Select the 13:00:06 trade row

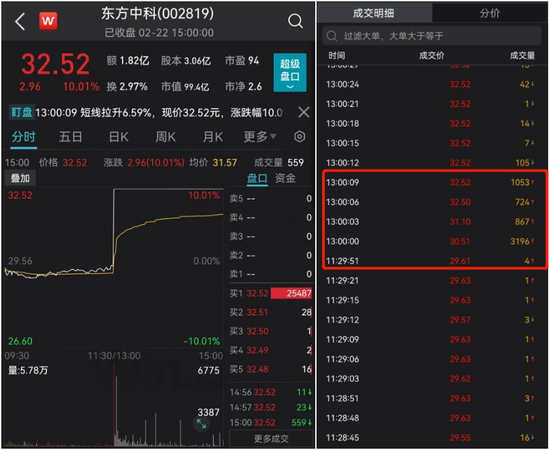coord(432,202)
